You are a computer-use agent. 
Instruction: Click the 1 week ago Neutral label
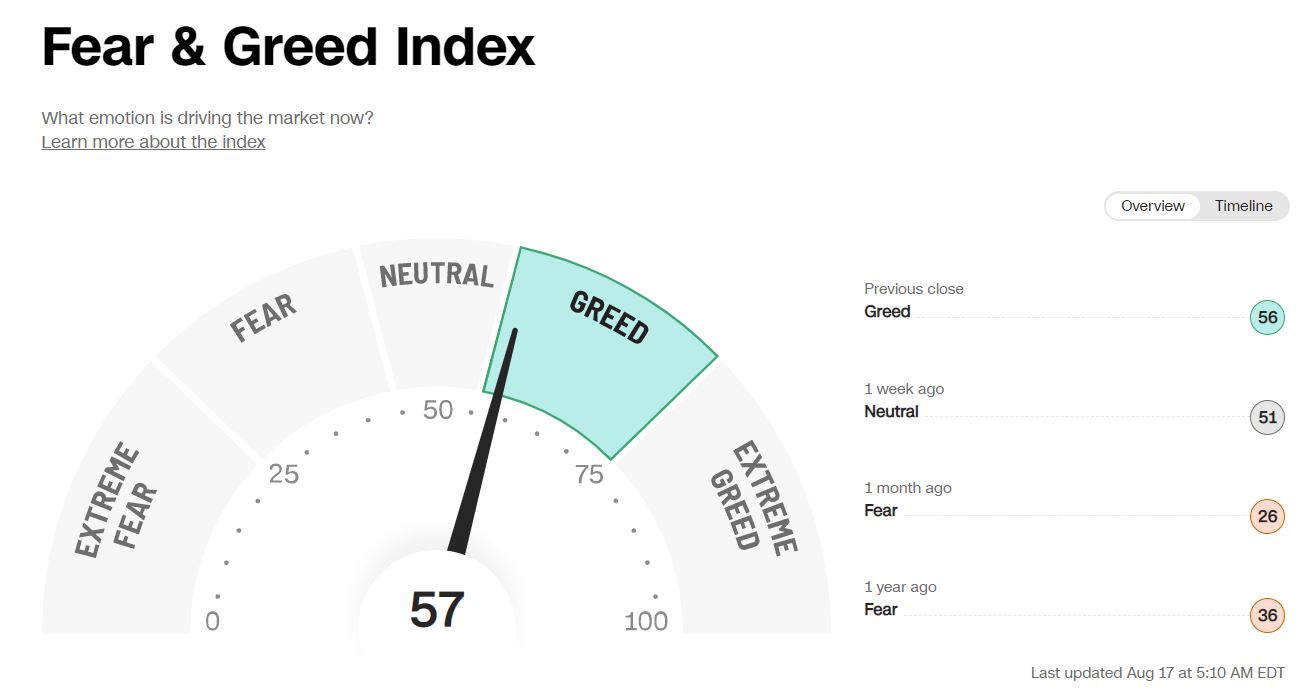891,411
